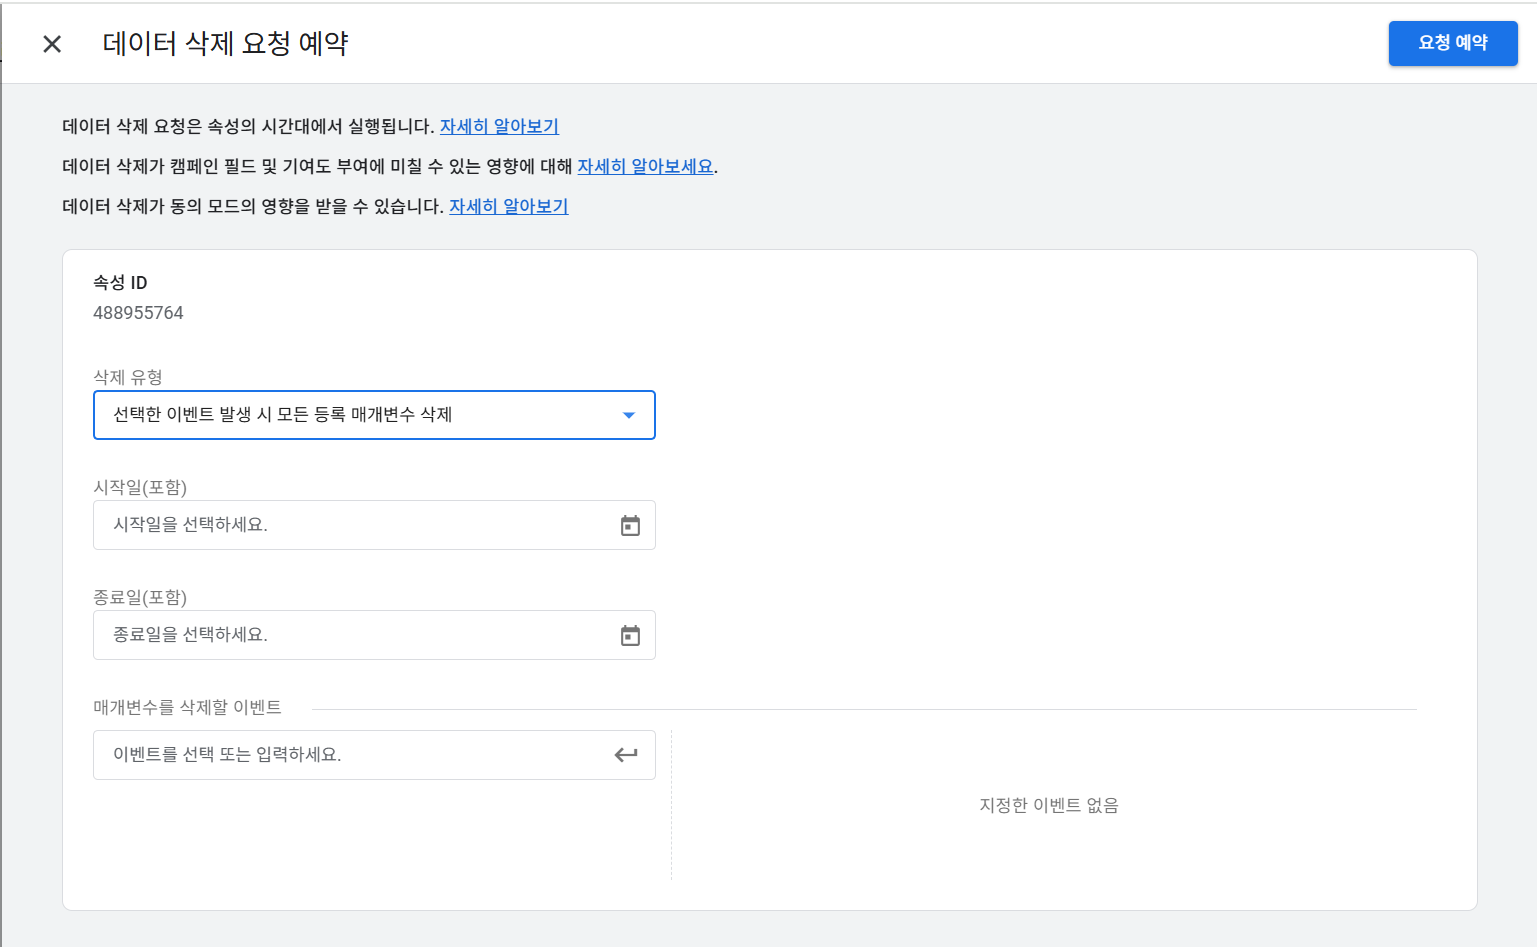Screen dimensions: 1537x947
Task: Open the calendar icon for 종료일
Action: tap(630, 635)
